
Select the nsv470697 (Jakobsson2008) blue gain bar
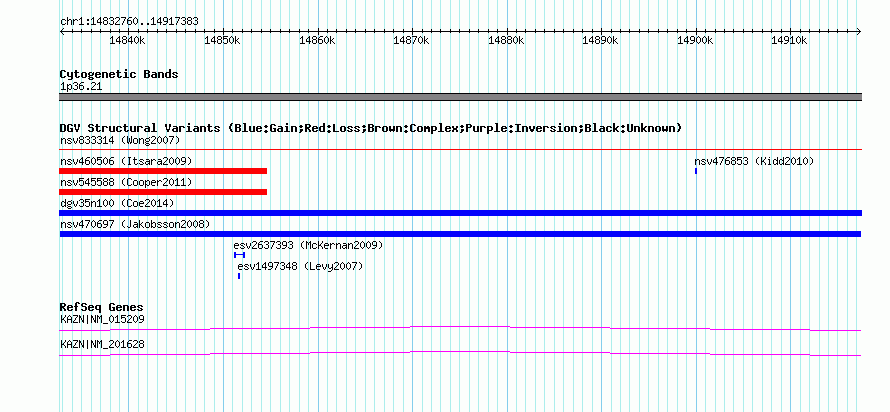(x=460, y=234)
